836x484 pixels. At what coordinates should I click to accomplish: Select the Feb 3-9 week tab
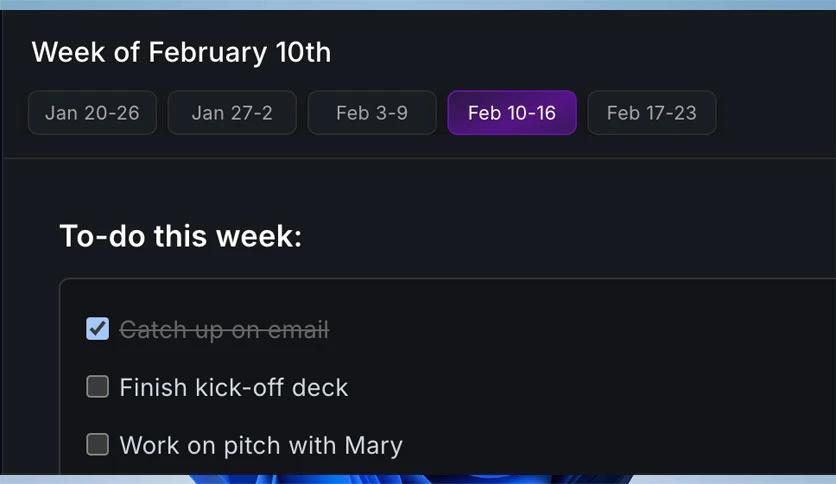point(372,112)
